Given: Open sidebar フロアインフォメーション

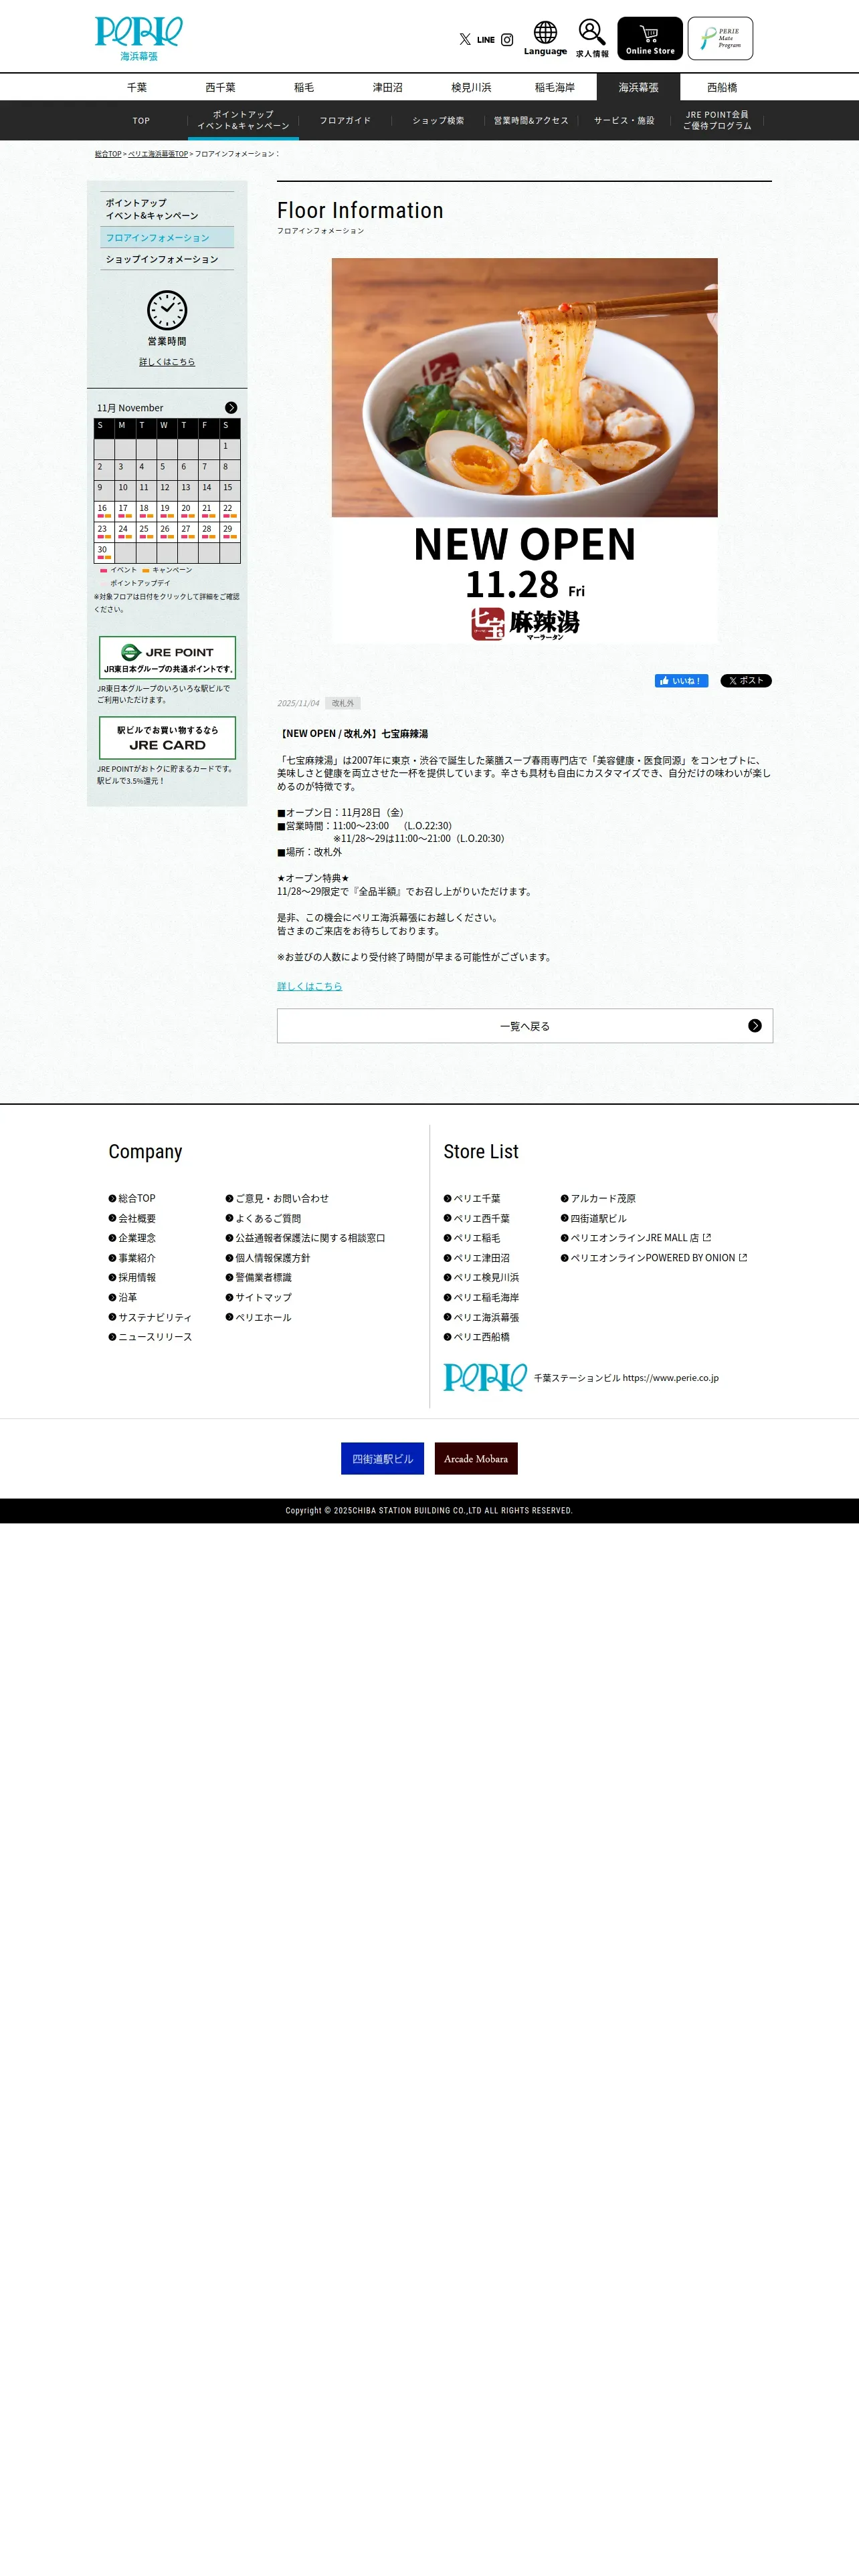Looking at the screenshot, I should pyautogui.click(x=167, y=237).
